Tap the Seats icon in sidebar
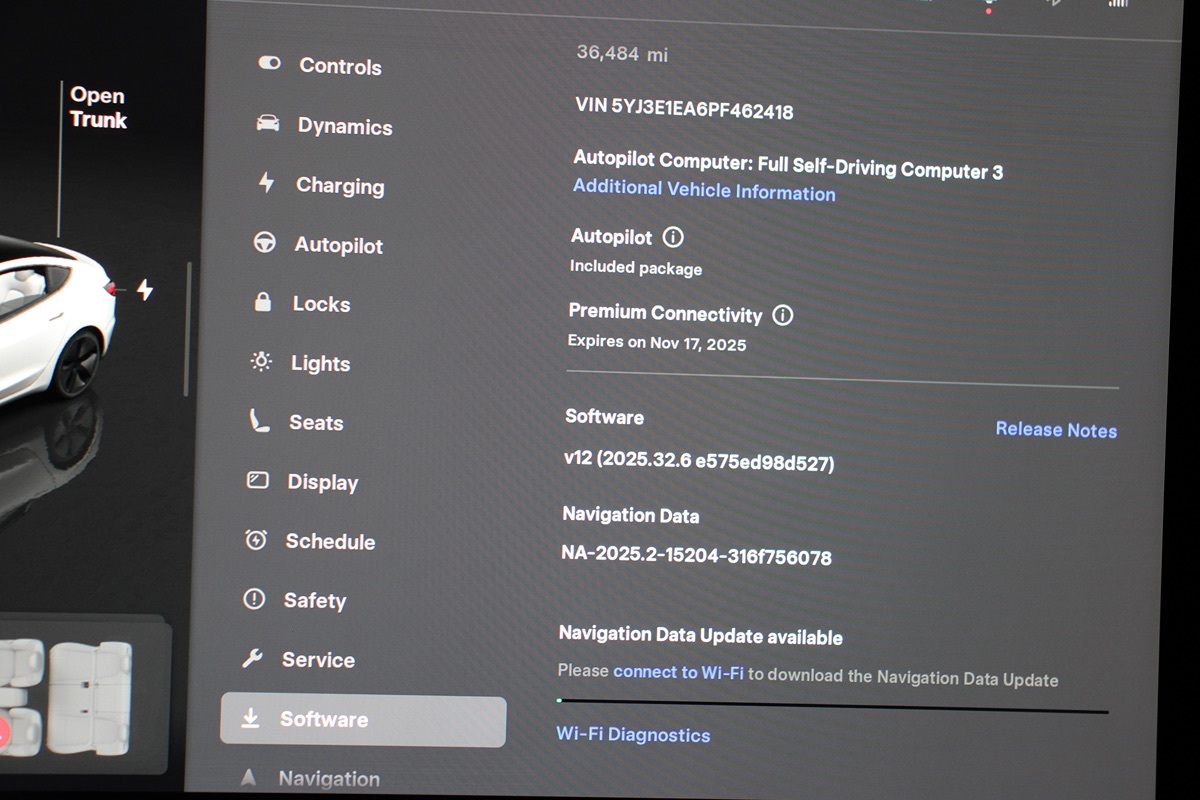The image size is (1200, 800). (x=260, y=421)
